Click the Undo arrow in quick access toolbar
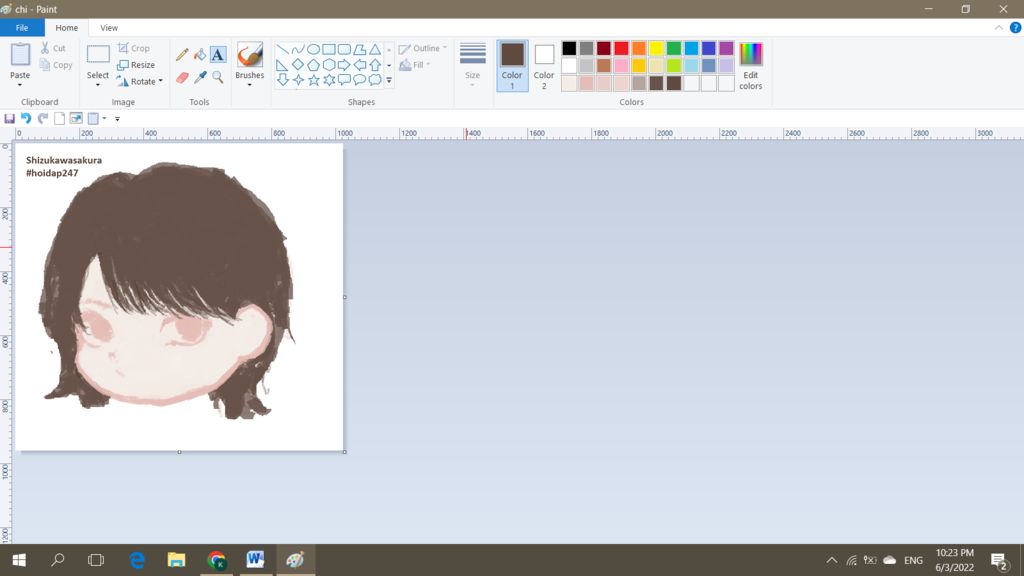Image resolution: width=1024 pixels, height=576 pixels. (x=26, y=118)
